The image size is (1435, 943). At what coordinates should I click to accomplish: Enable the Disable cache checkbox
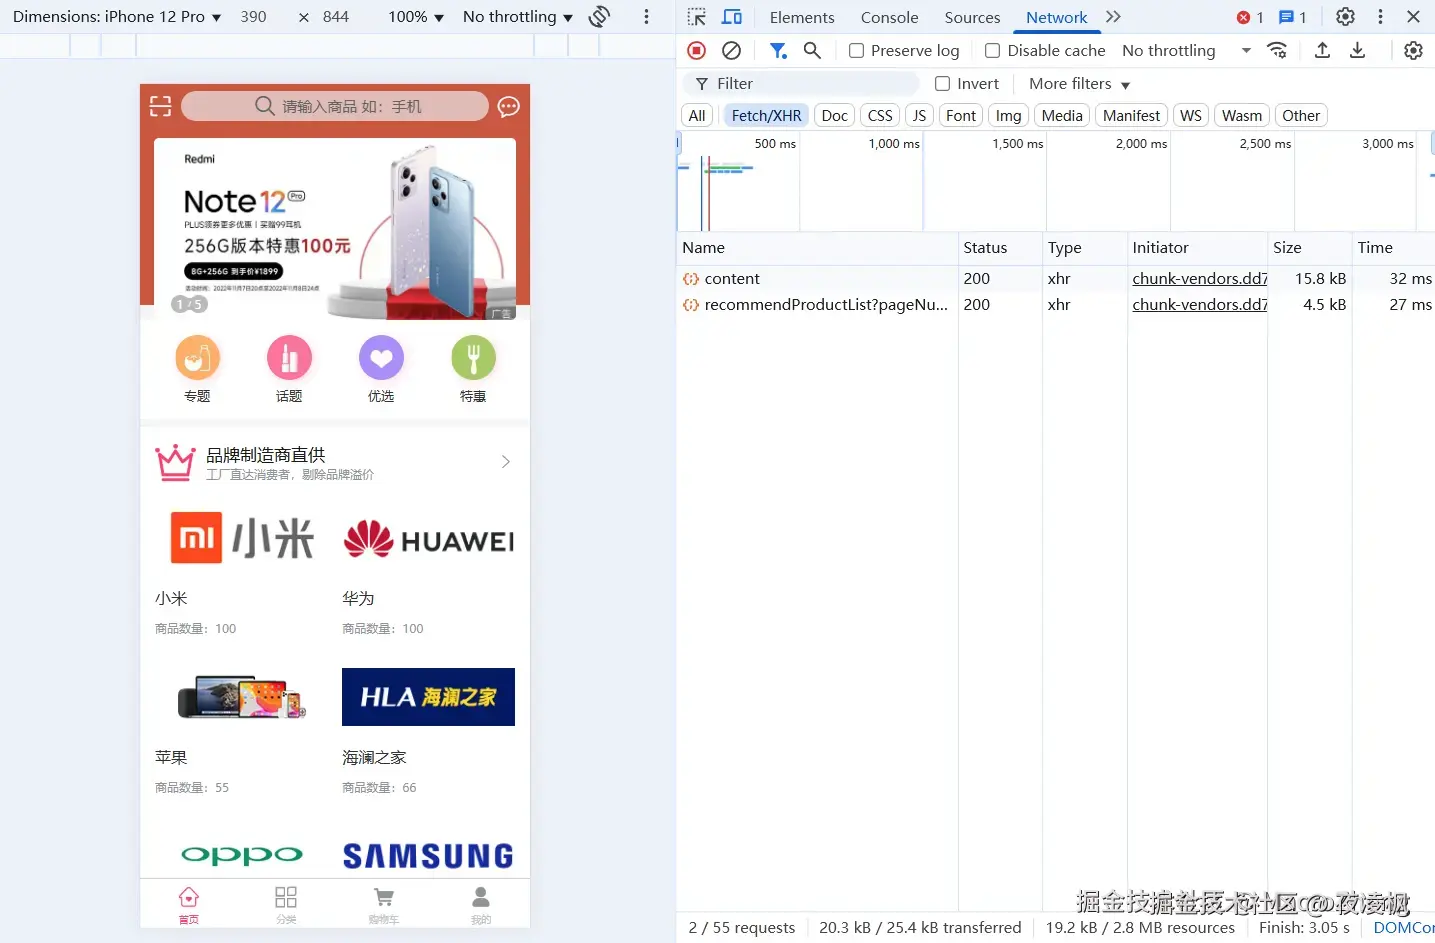coord(992,51)
